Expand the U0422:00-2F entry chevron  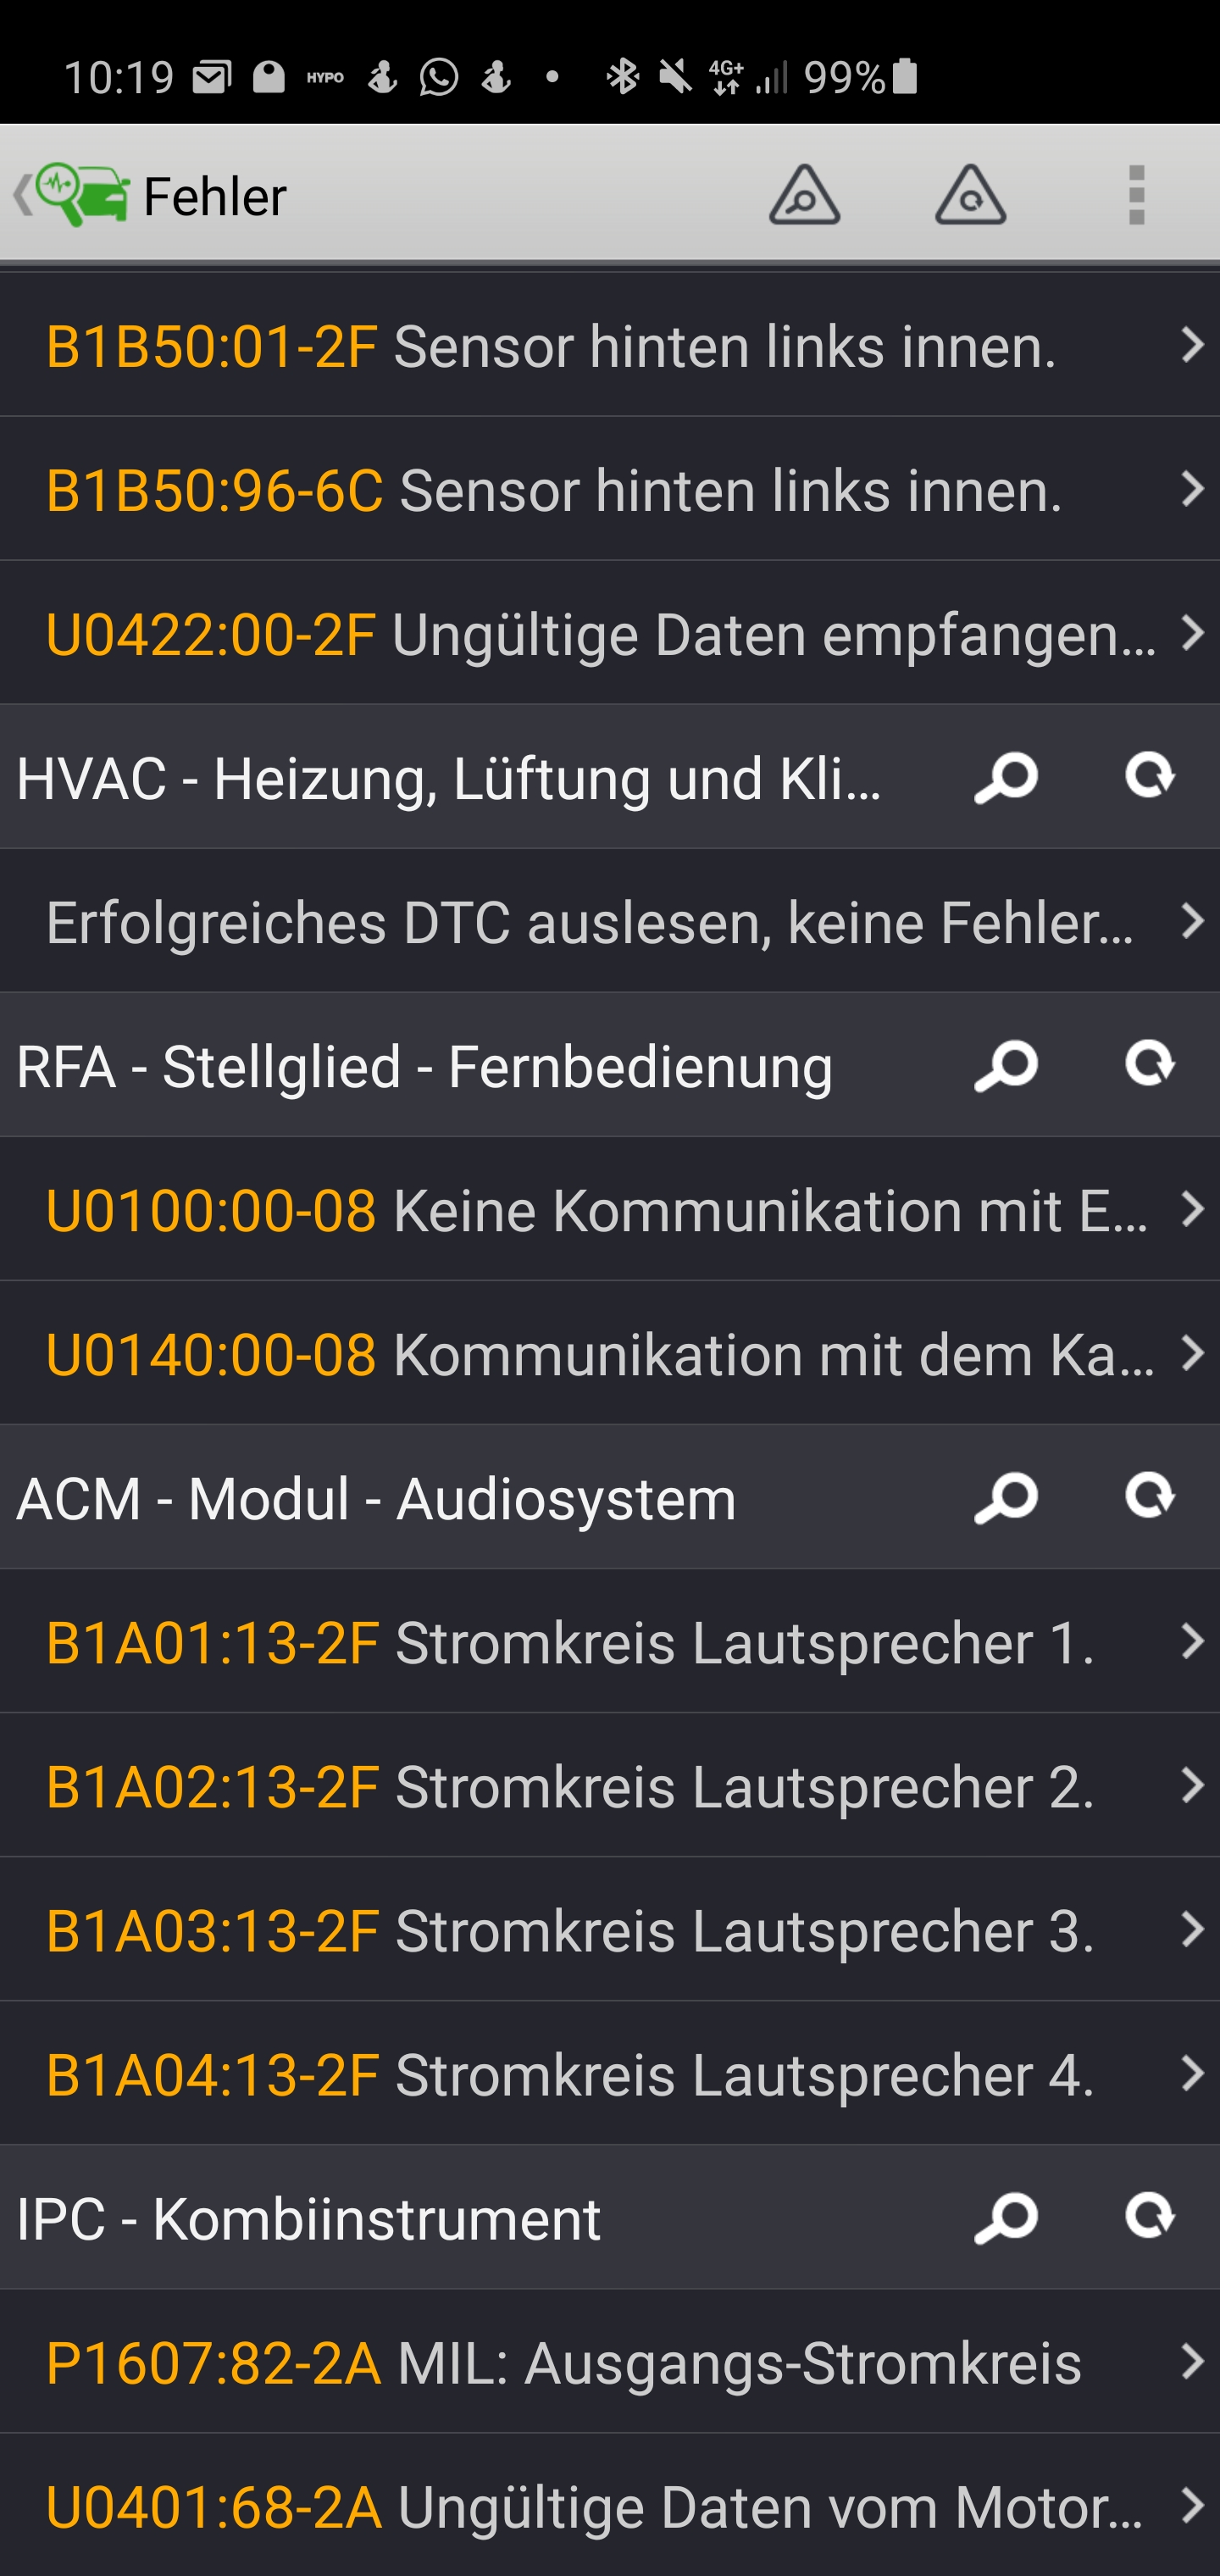(1191, 633)
